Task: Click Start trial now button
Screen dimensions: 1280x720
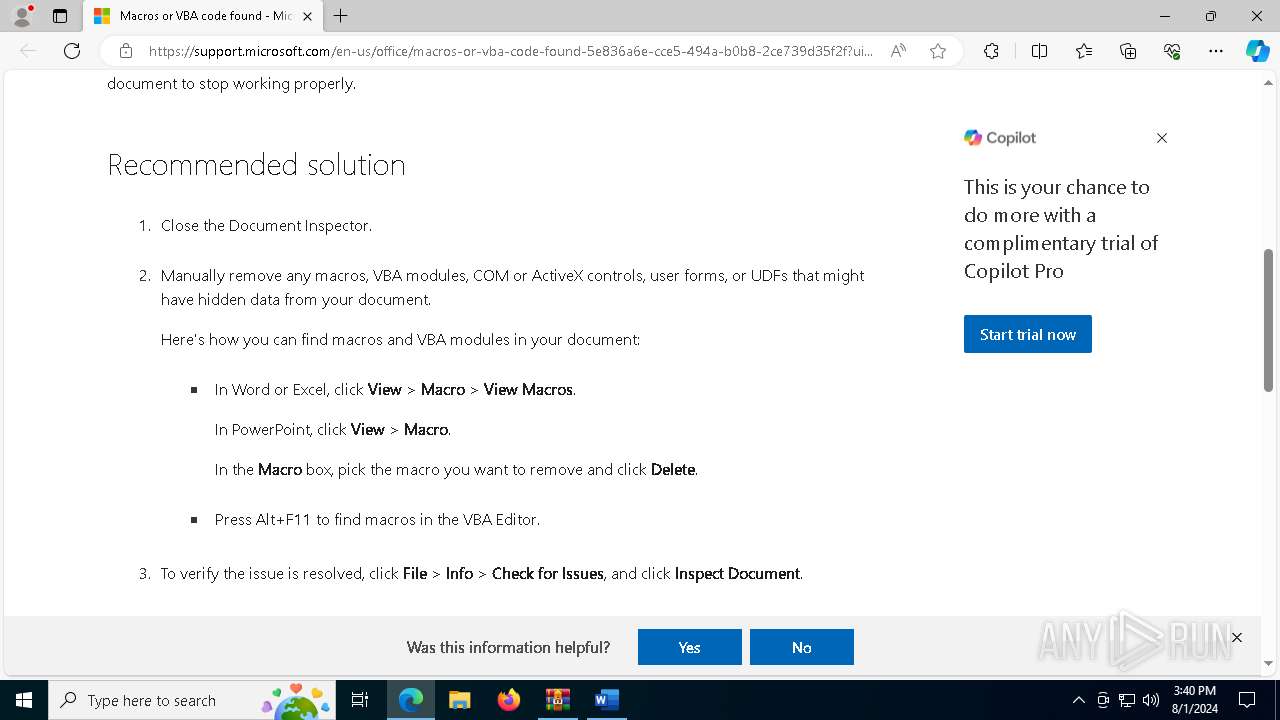Action: pos(1027,334)
